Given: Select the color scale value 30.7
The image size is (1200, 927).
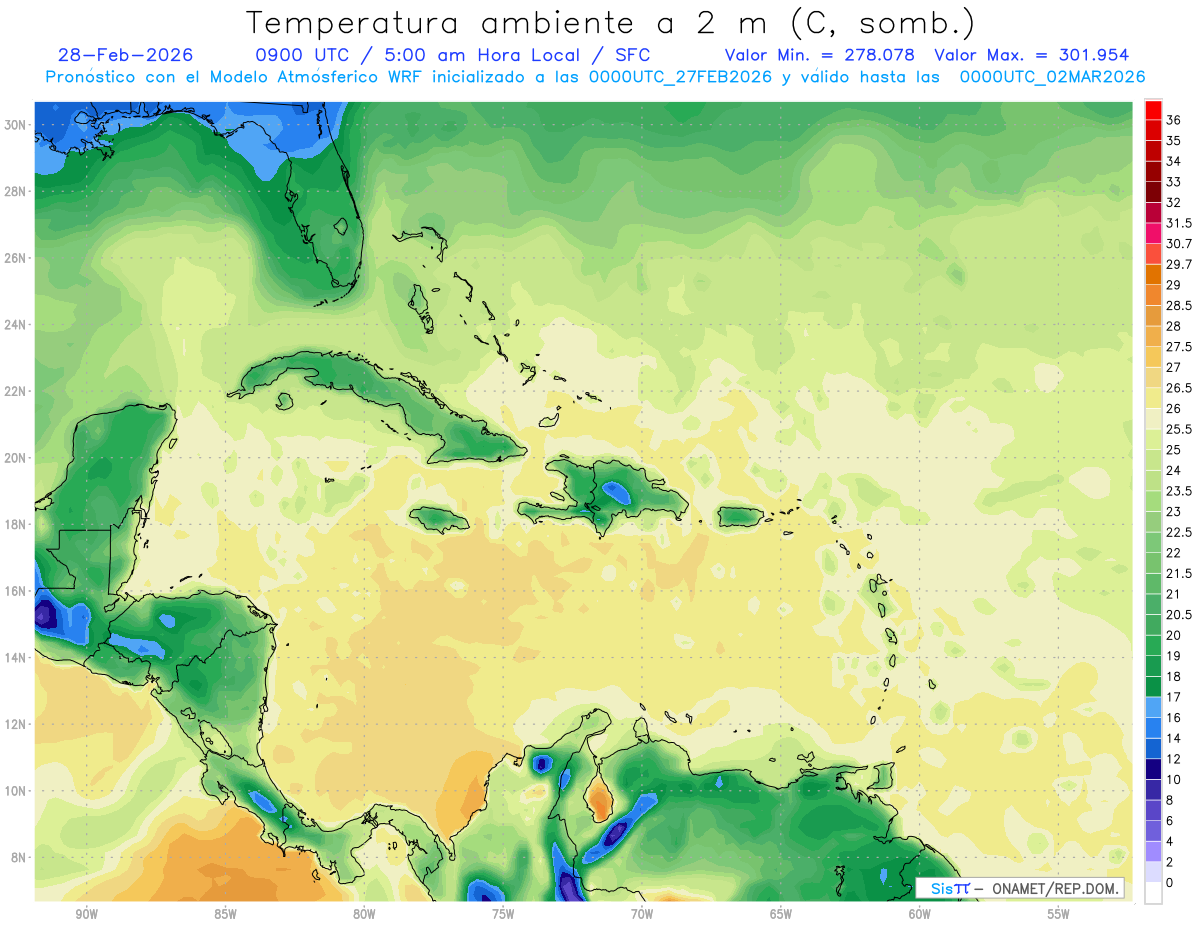Looking at the screenshot, I should coord(1179,244).
